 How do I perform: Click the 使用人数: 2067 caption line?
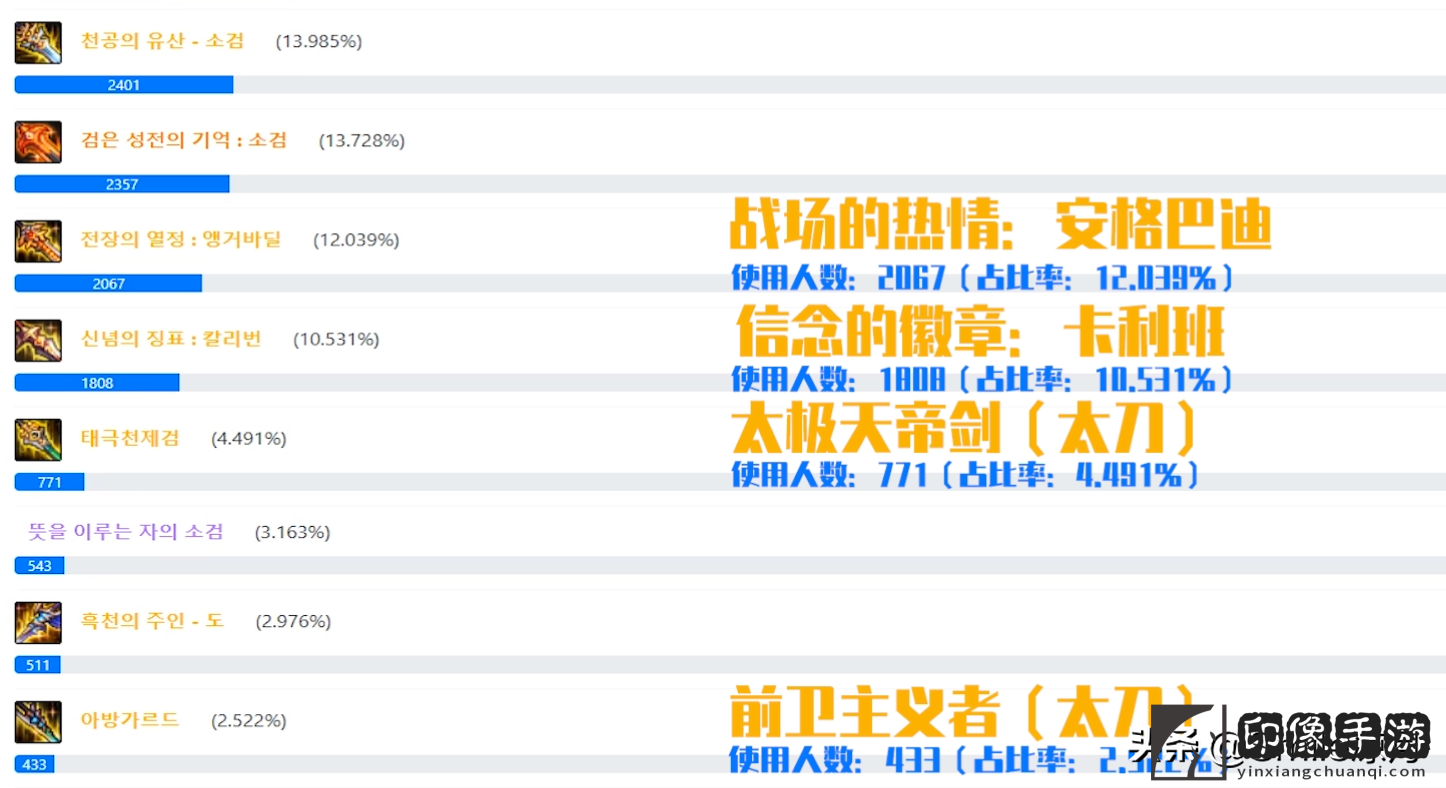982,277
